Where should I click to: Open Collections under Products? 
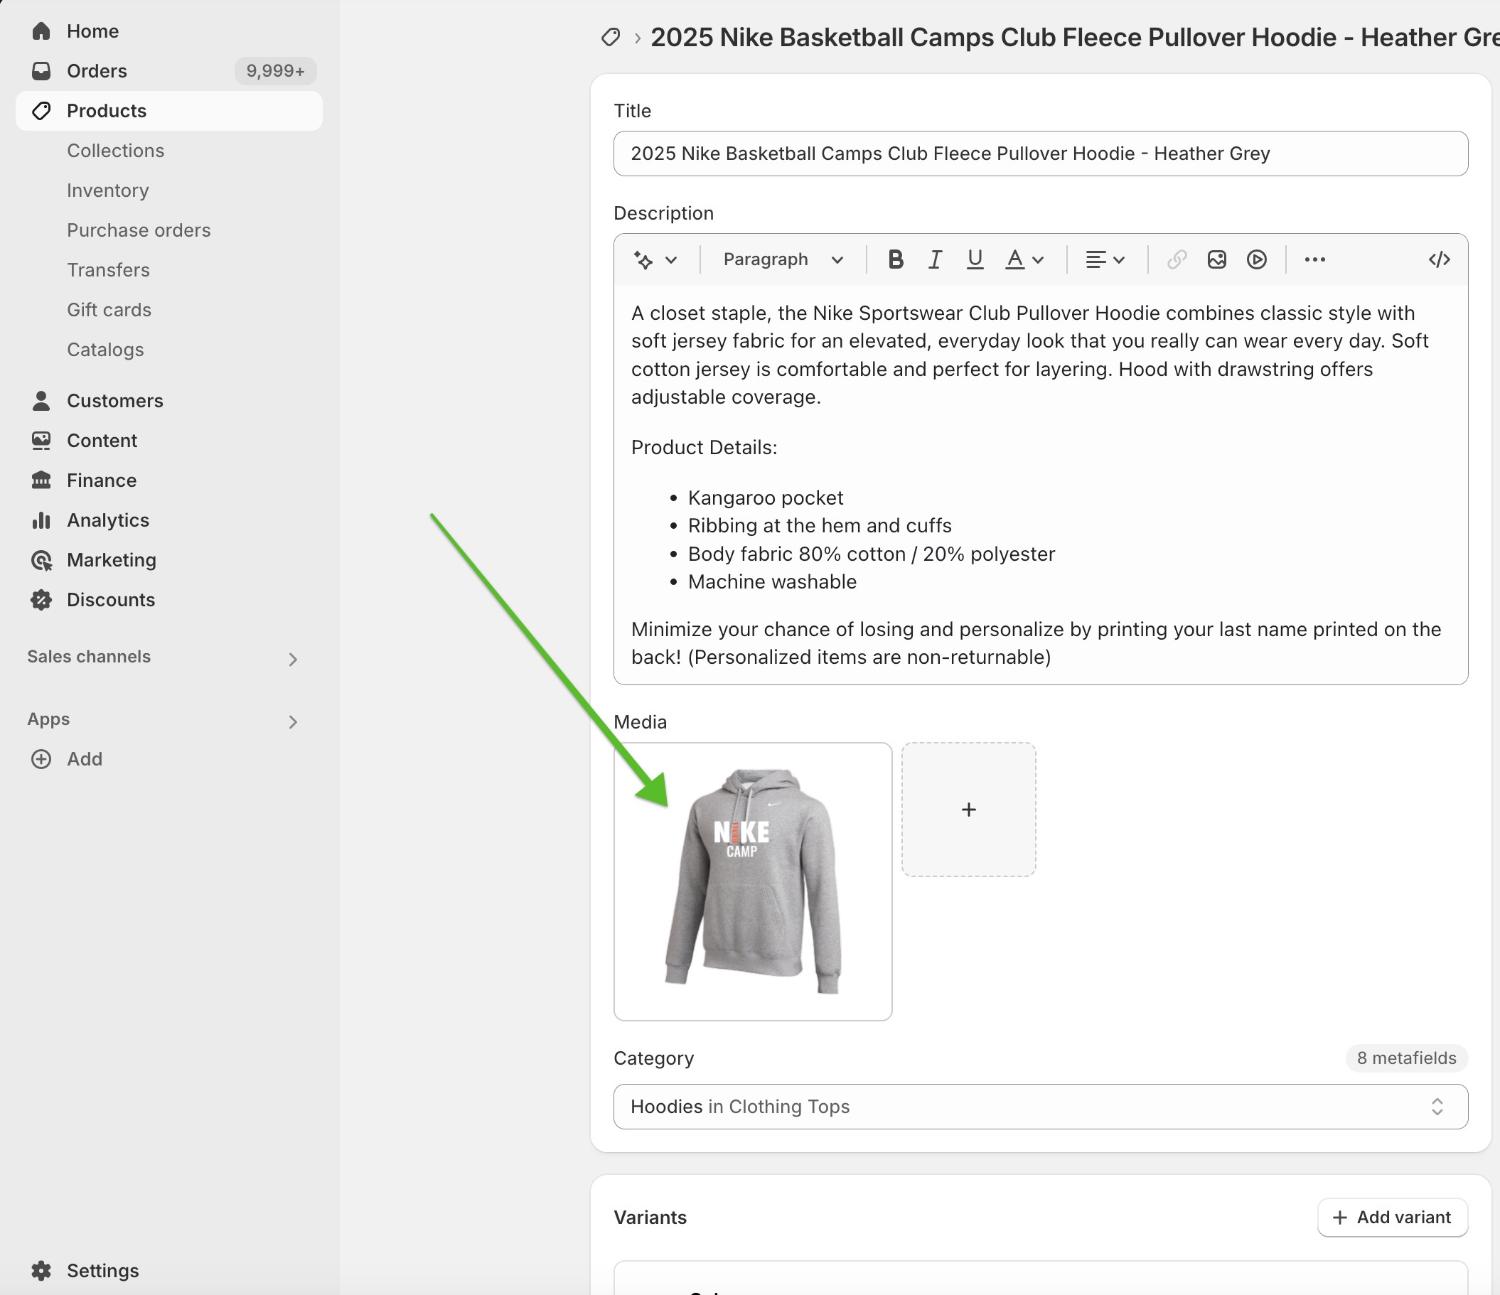(x=115, y=151)
